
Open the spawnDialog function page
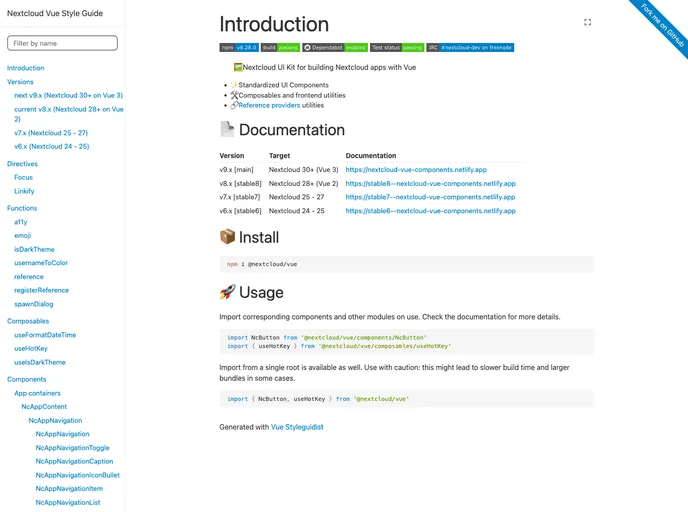click(33, 304)
